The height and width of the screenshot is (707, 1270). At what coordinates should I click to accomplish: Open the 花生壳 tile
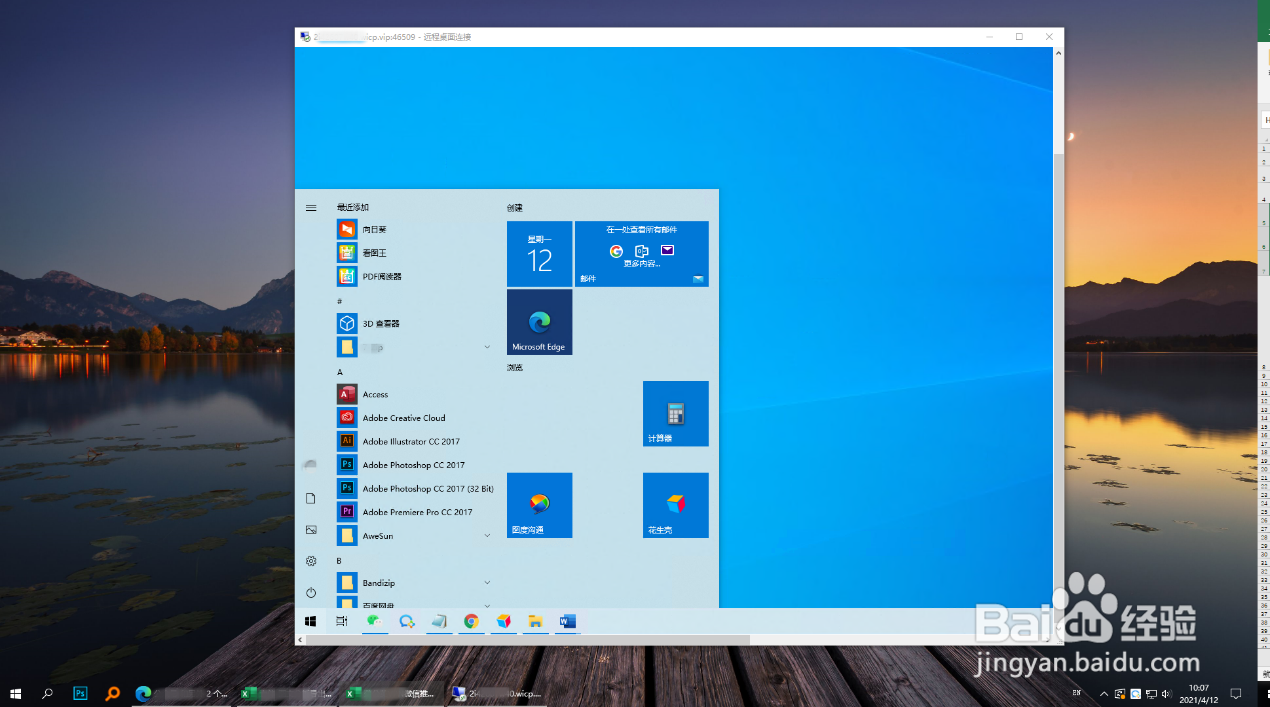tap(676, 505)
